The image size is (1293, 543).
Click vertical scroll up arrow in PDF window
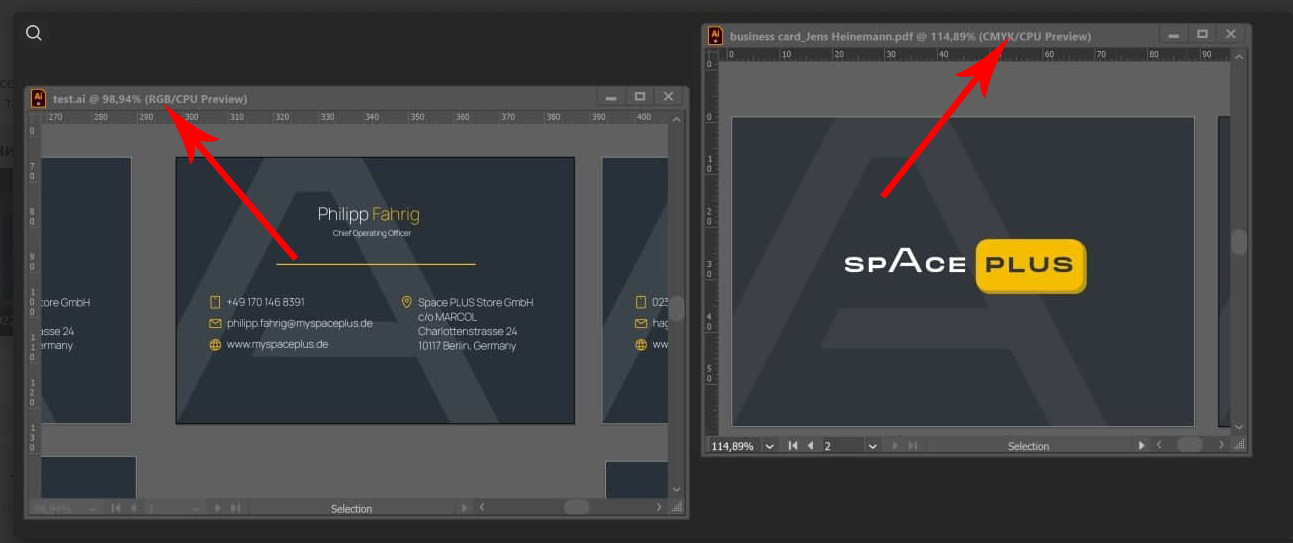coord(1239,58)
